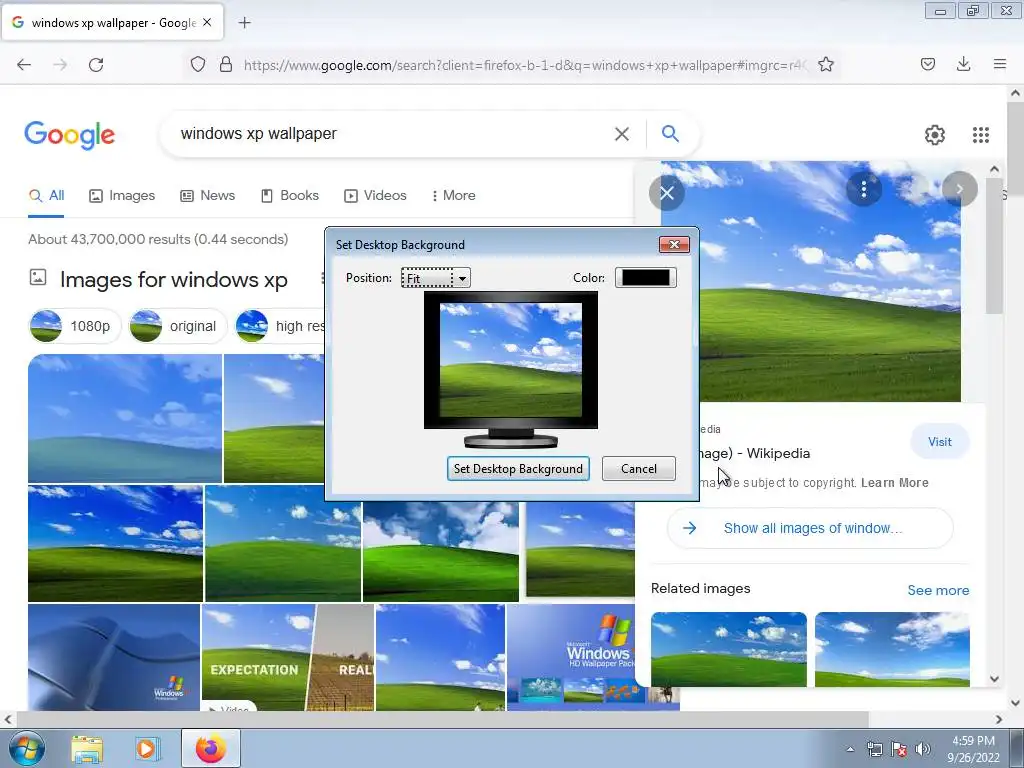The height and width of the screenshot is (768, 1024).
Task: Show hidden tray icons arrow
Action: pyautogui.click(x=850, y=749)
